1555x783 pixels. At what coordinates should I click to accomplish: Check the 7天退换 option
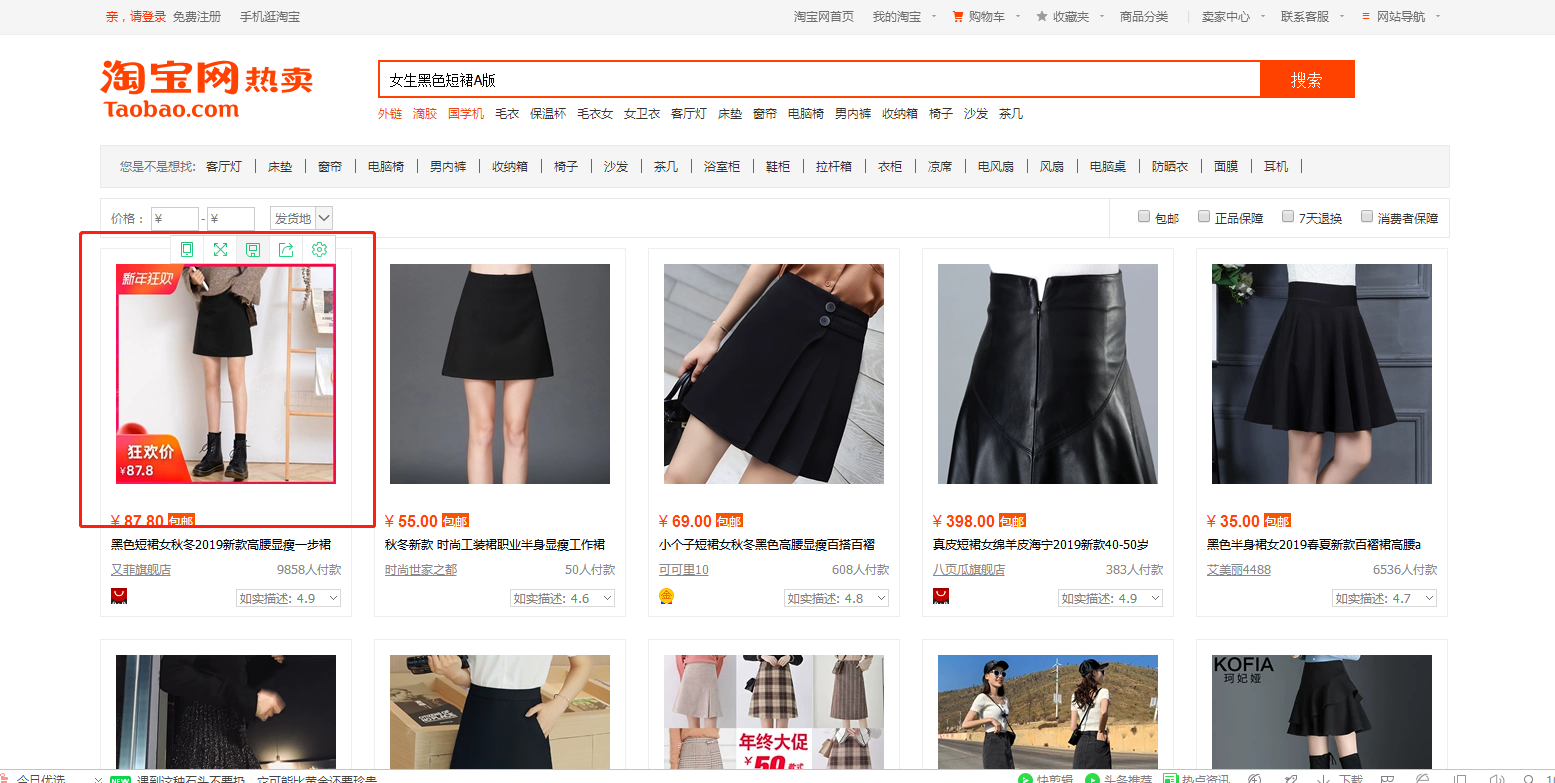(1288, 216)
